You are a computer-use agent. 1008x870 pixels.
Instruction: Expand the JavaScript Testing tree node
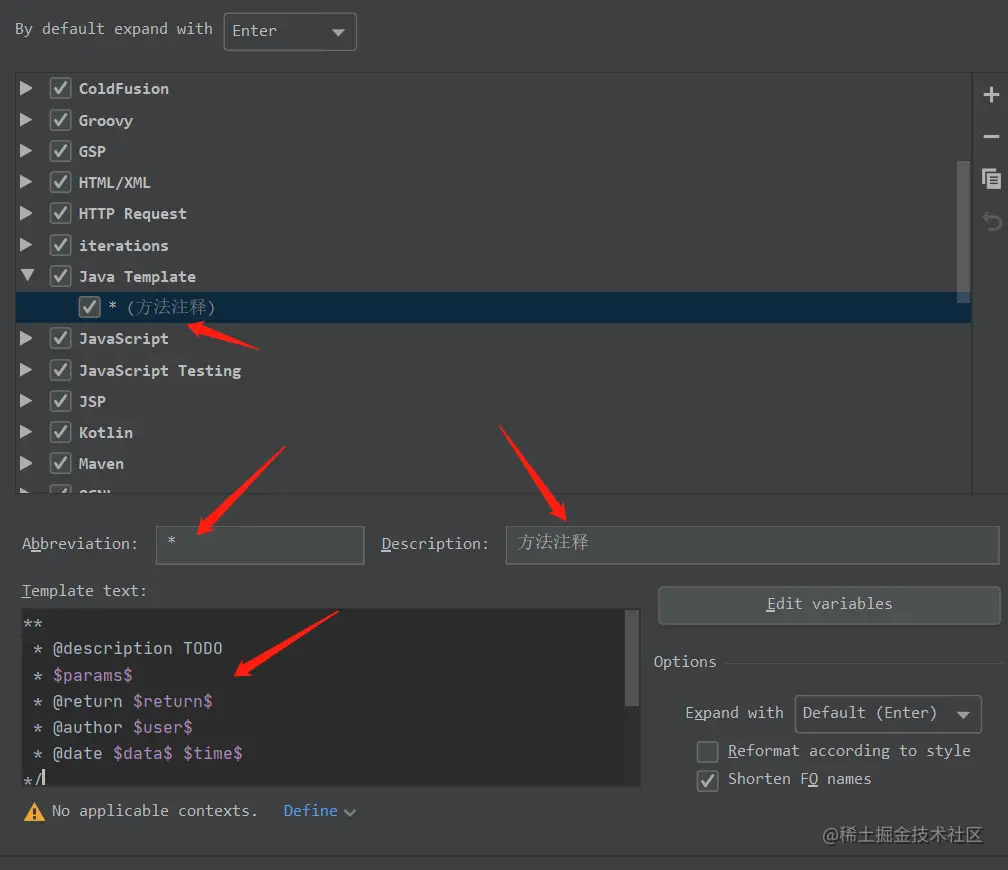tap(26, 370)
